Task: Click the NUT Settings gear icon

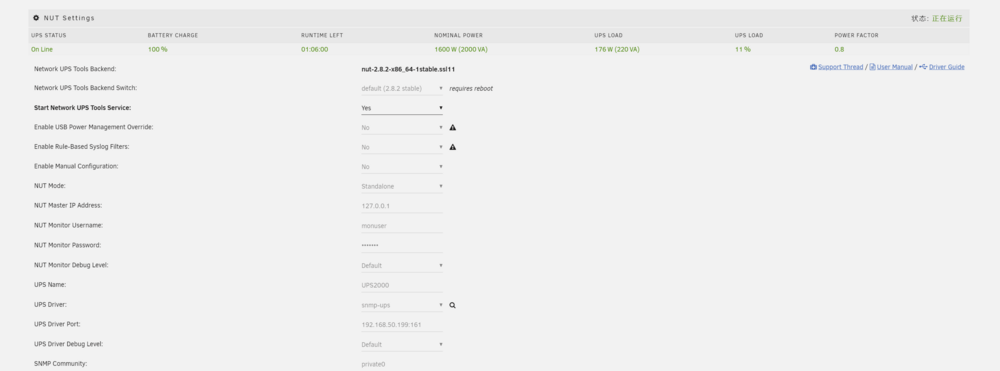Action: coord(36,18)
